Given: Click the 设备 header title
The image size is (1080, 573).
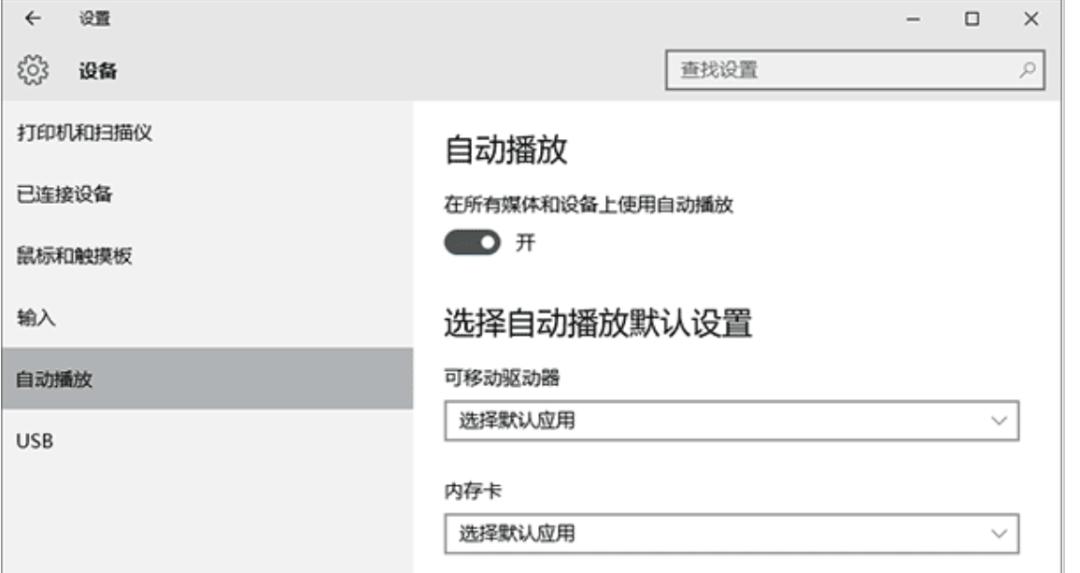Looking at the screenshot, I should [98, 70].
